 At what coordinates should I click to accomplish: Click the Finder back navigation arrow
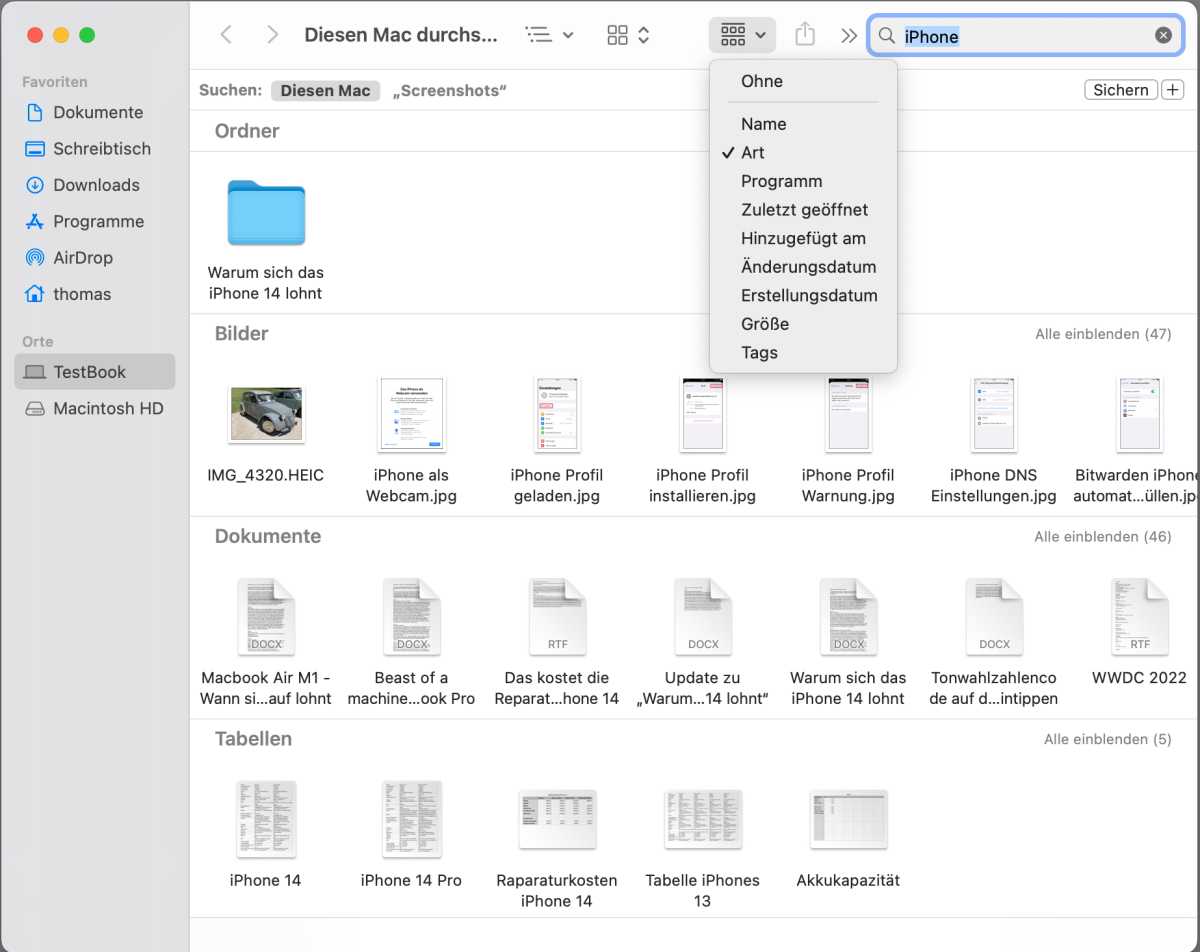(x=226, y=35)
